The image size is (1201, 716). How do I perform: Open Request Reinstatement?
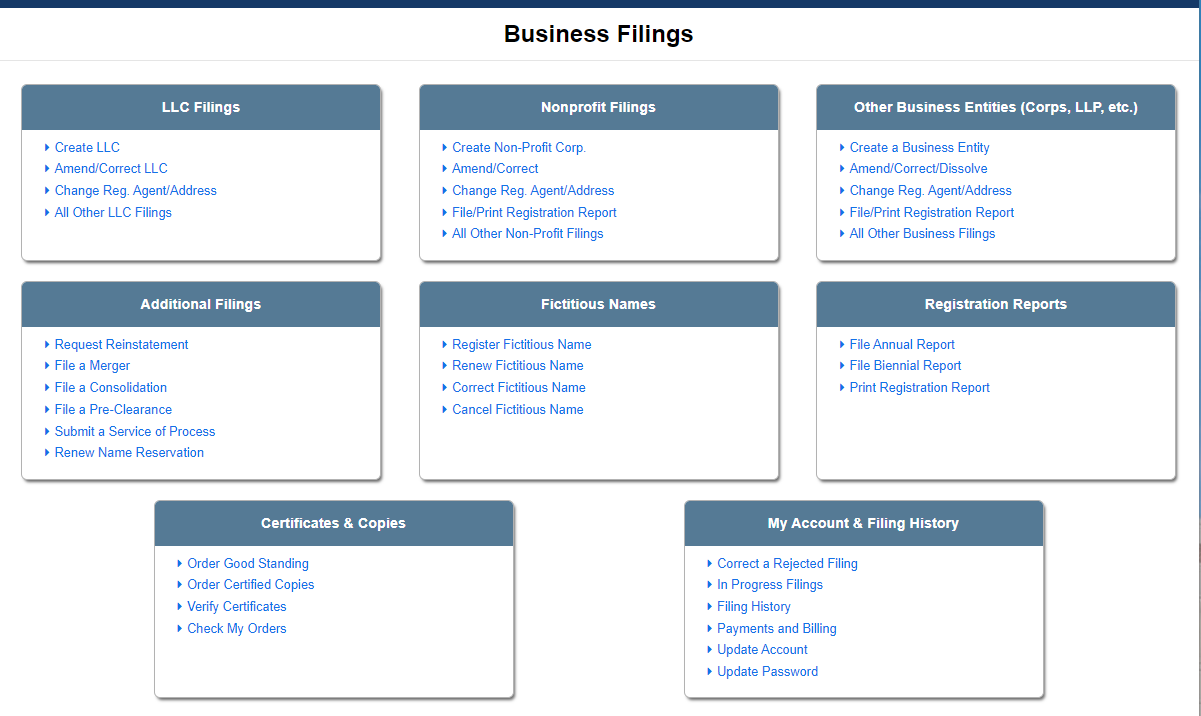point(121,344)
